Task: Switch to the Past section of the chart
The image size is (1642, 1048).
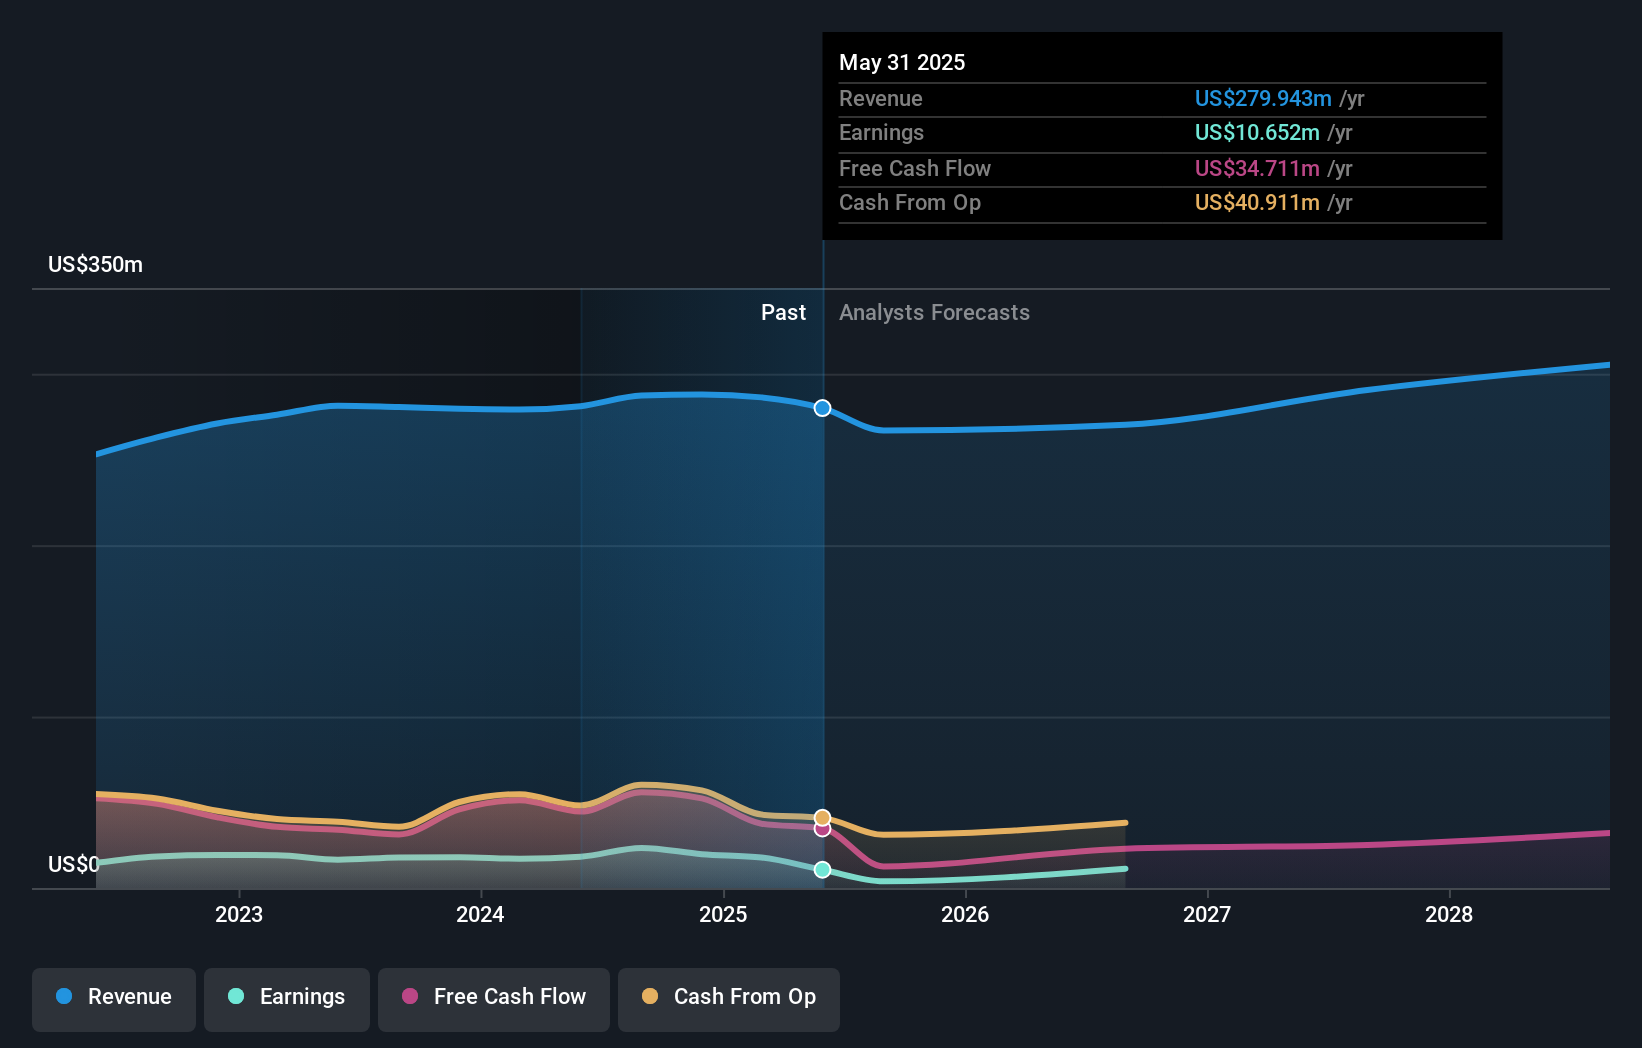Action: [x=783, y=313]
